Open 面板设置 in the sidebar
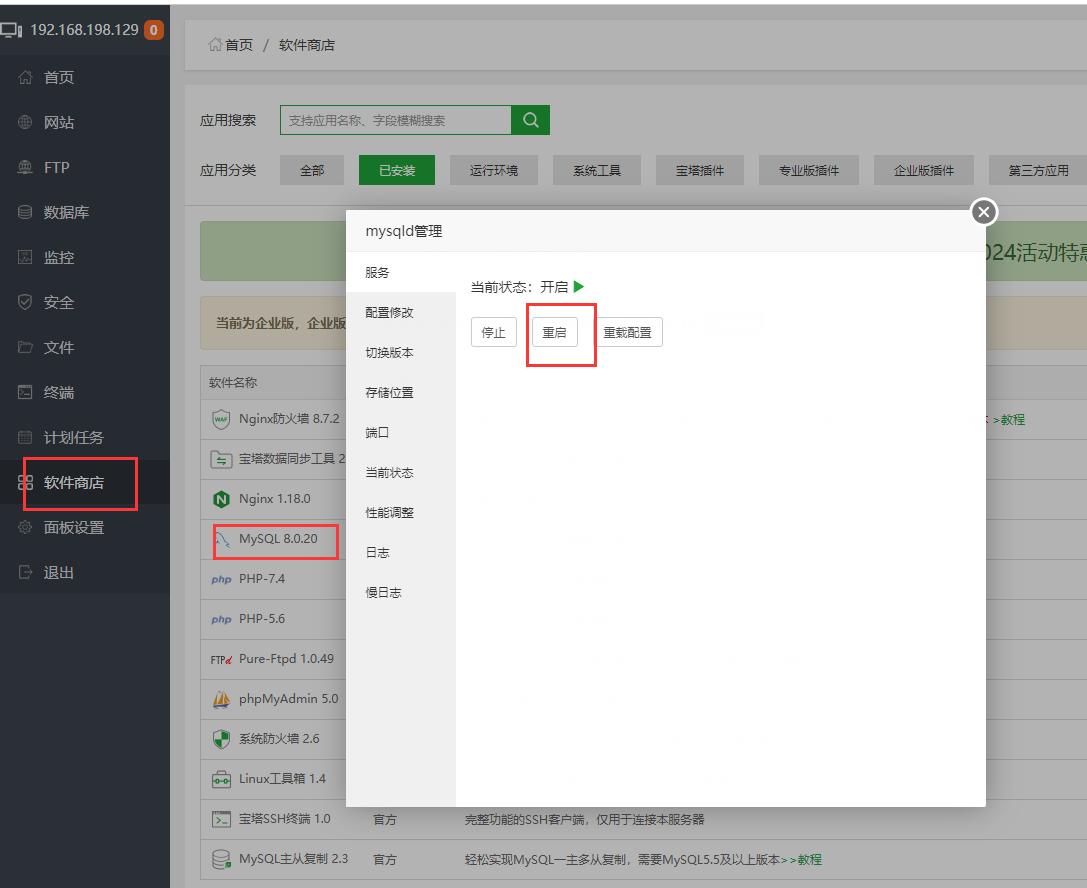This screenshot has height=888, width=1087. tap(73, 528)
